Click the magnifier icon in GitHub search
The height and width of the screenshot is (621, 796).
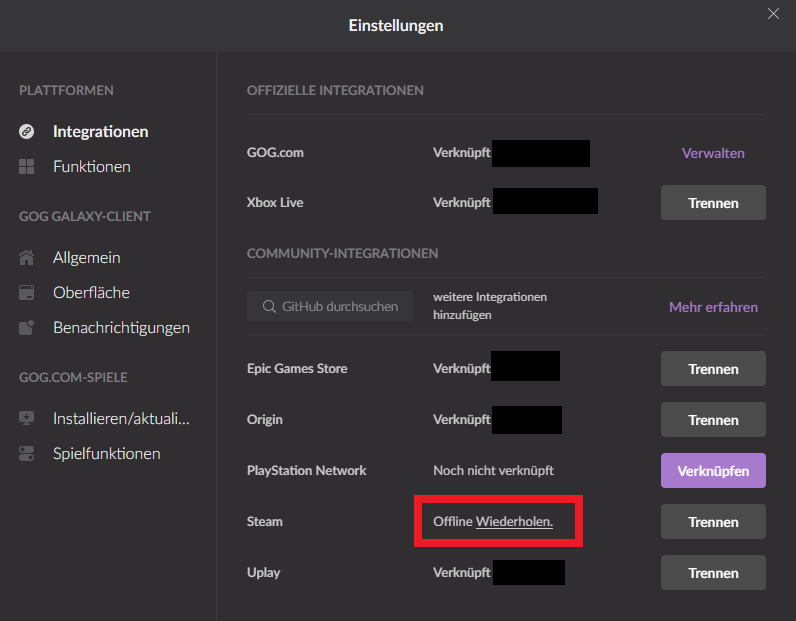pyautogui.click(x=269, y=307)
